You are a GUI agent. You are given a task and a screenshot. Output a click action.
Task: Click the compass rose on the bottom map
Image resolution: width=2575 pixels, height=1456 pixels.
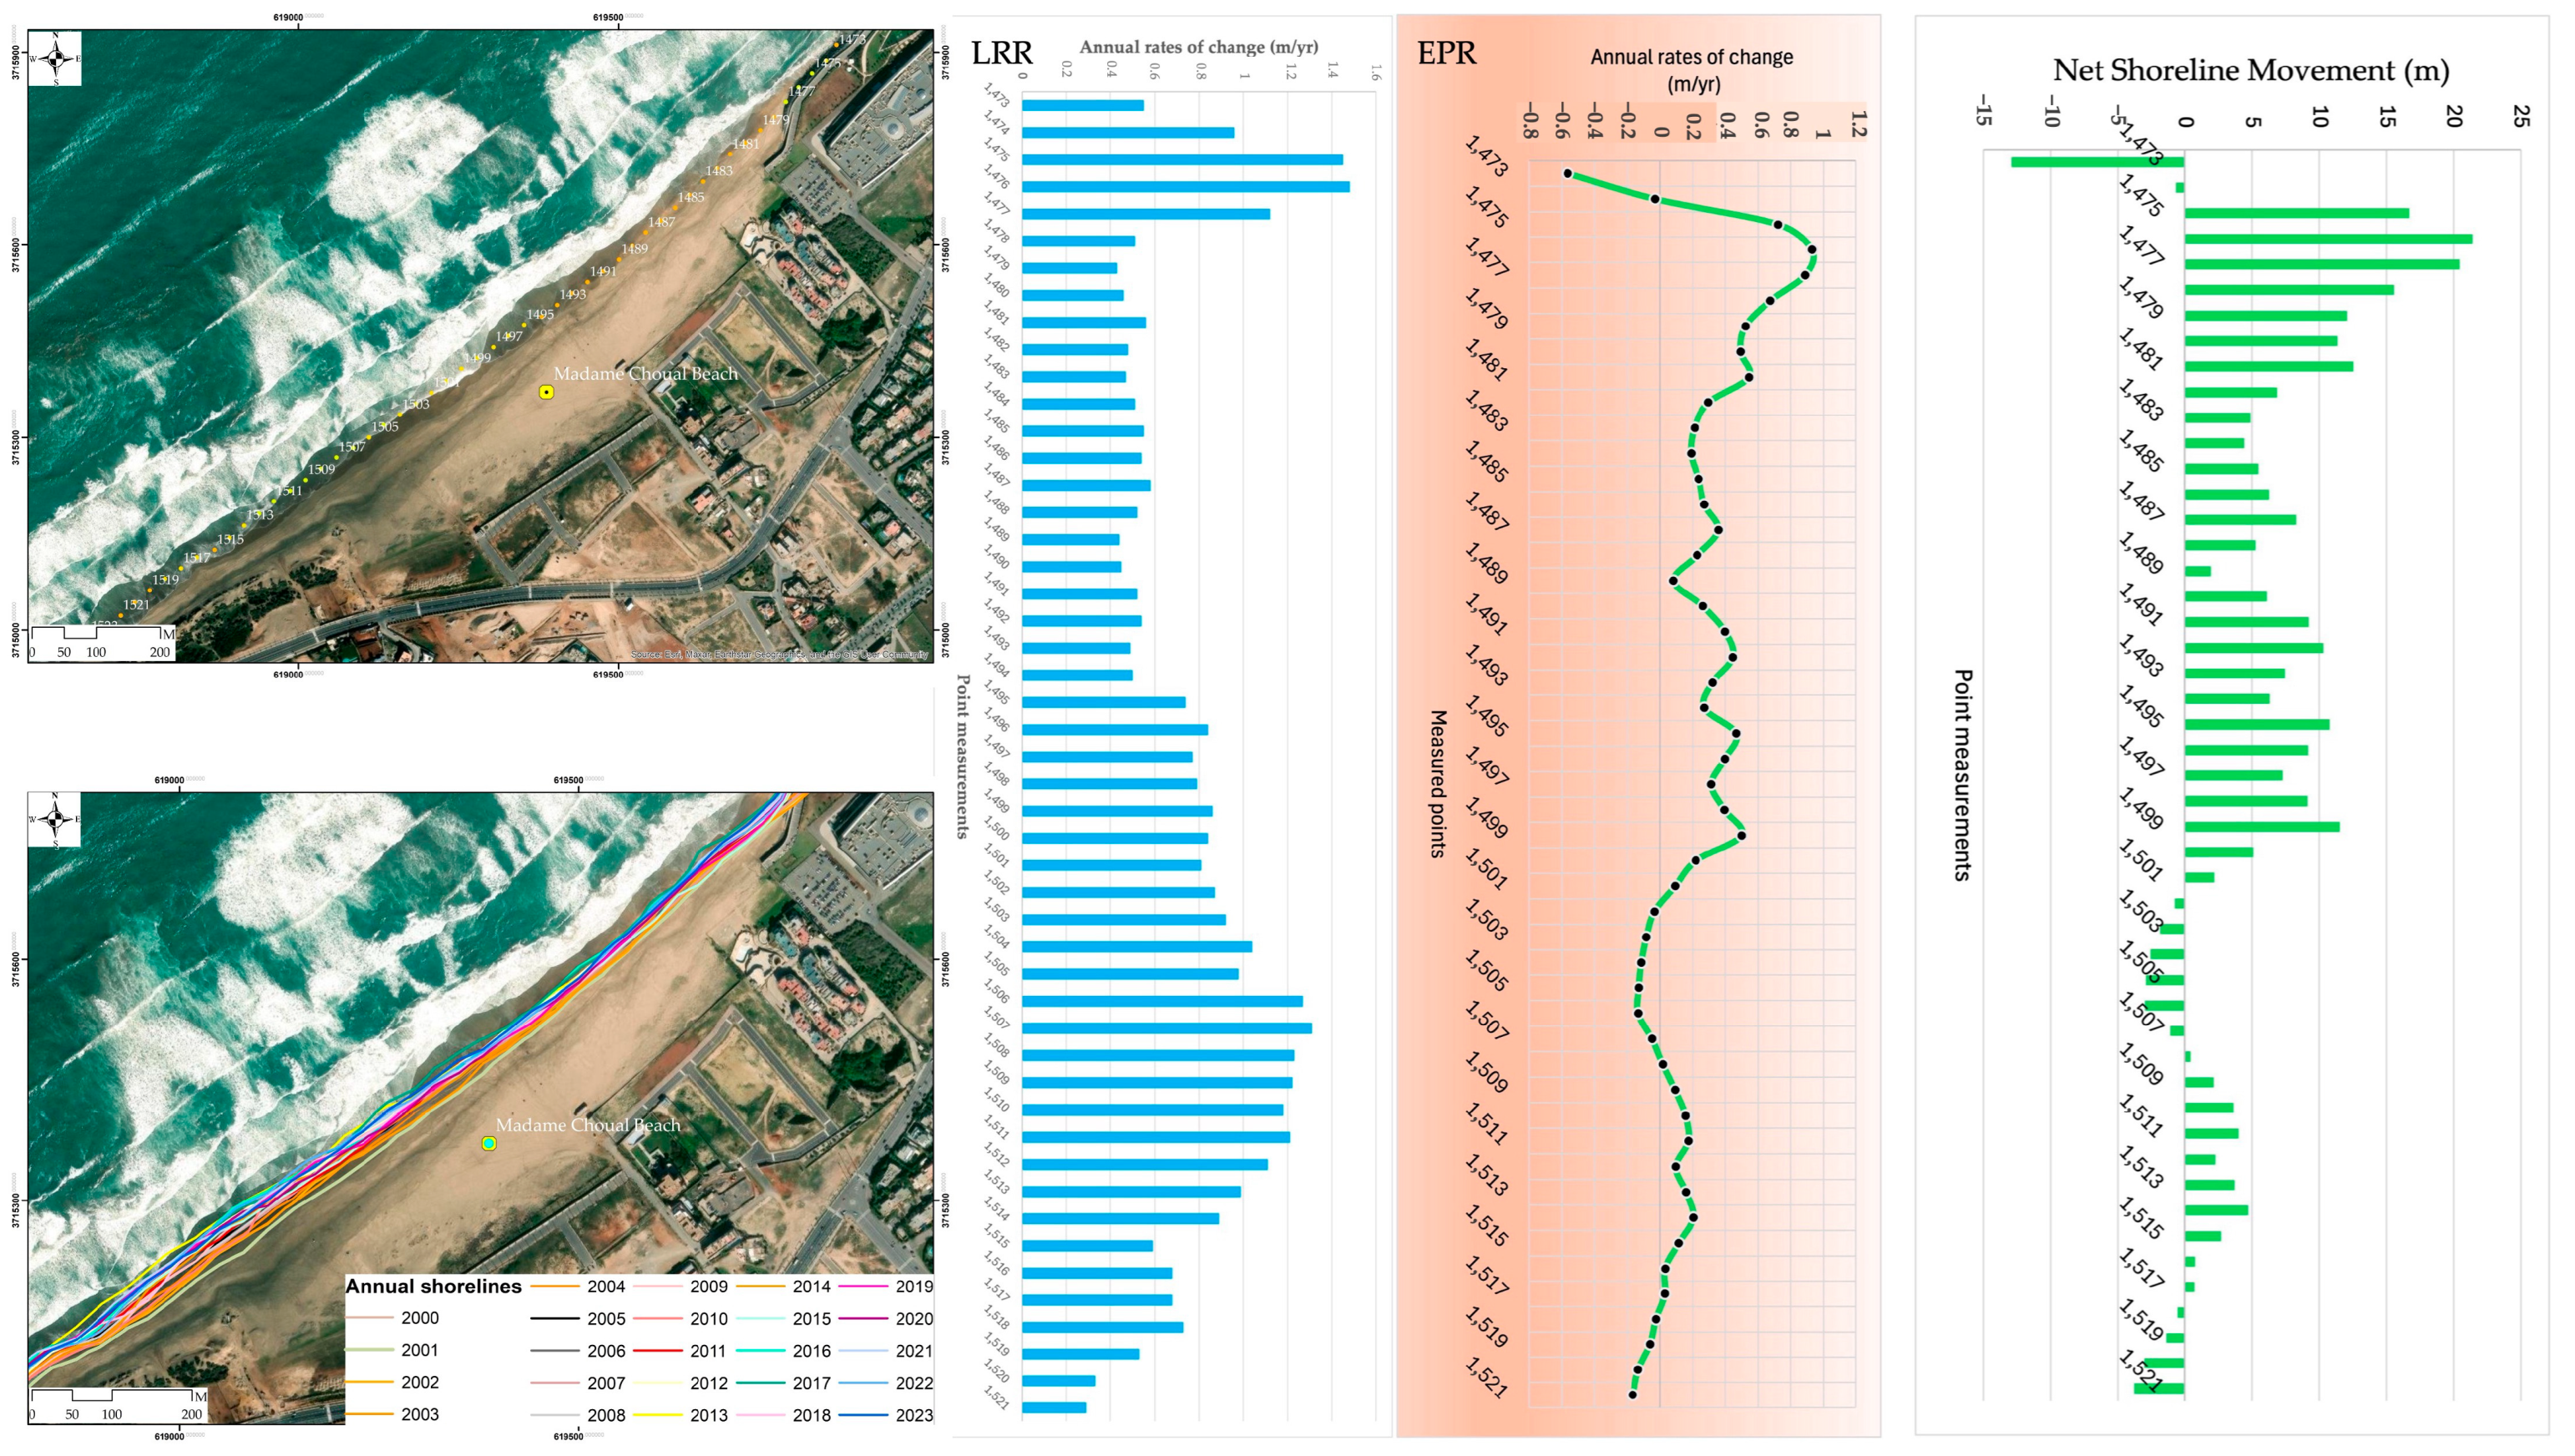pyautogui.click(x=55, y=820)
